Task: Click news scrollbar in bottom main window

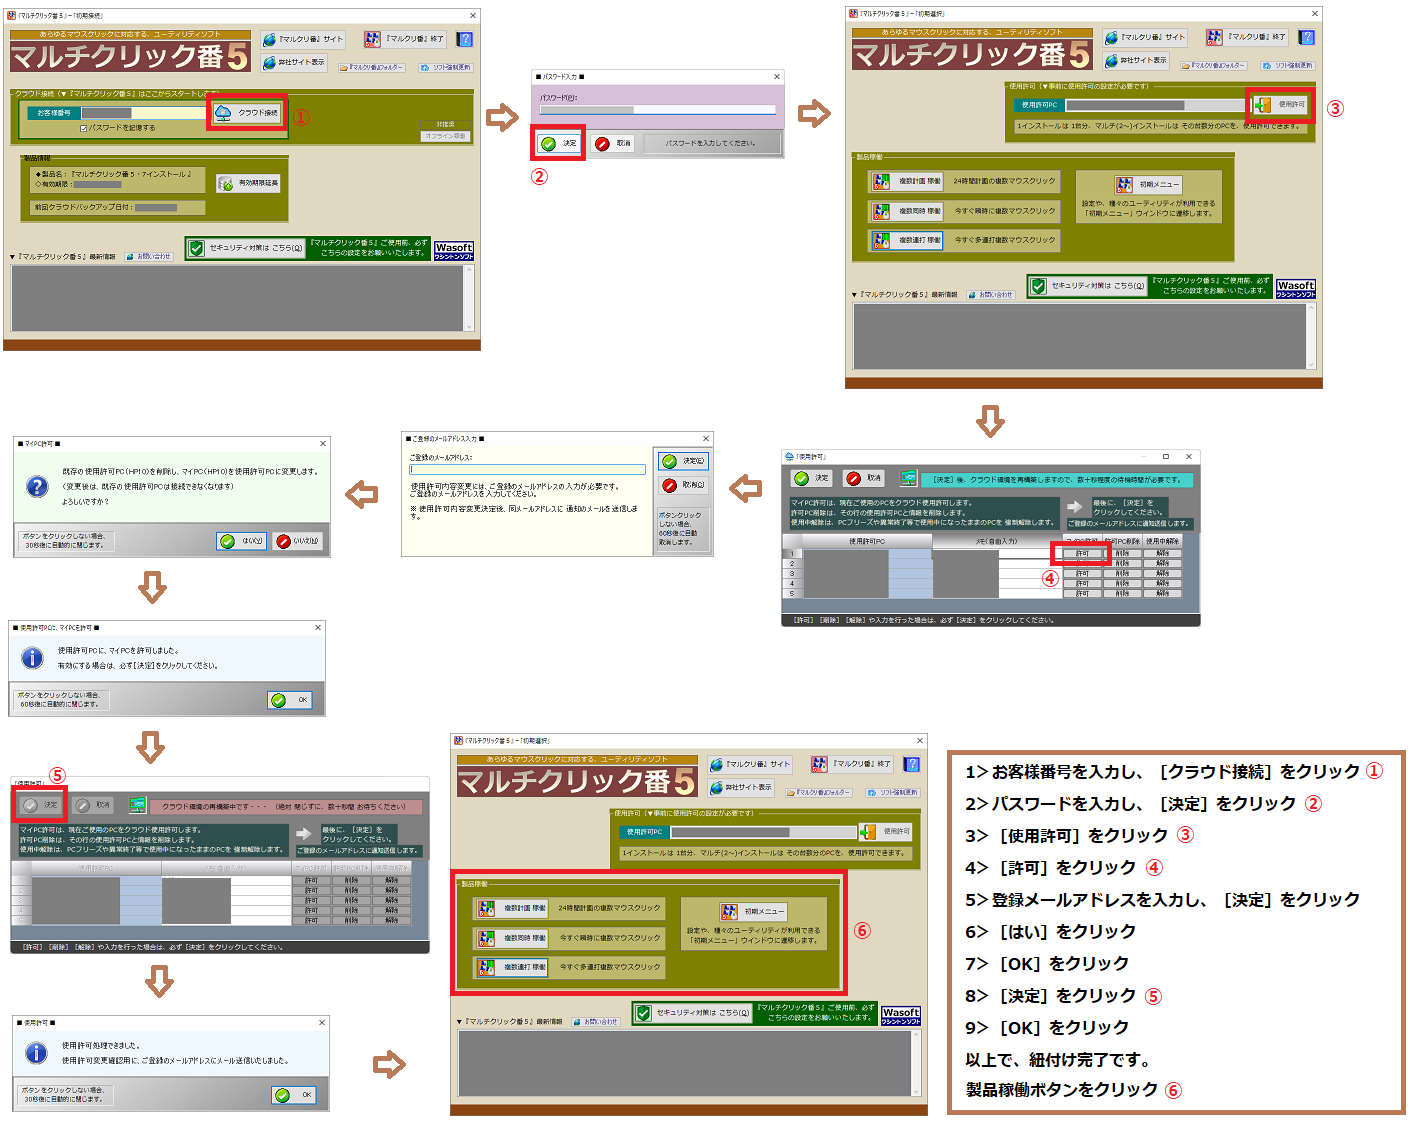Action: (x=916, y=1063)
